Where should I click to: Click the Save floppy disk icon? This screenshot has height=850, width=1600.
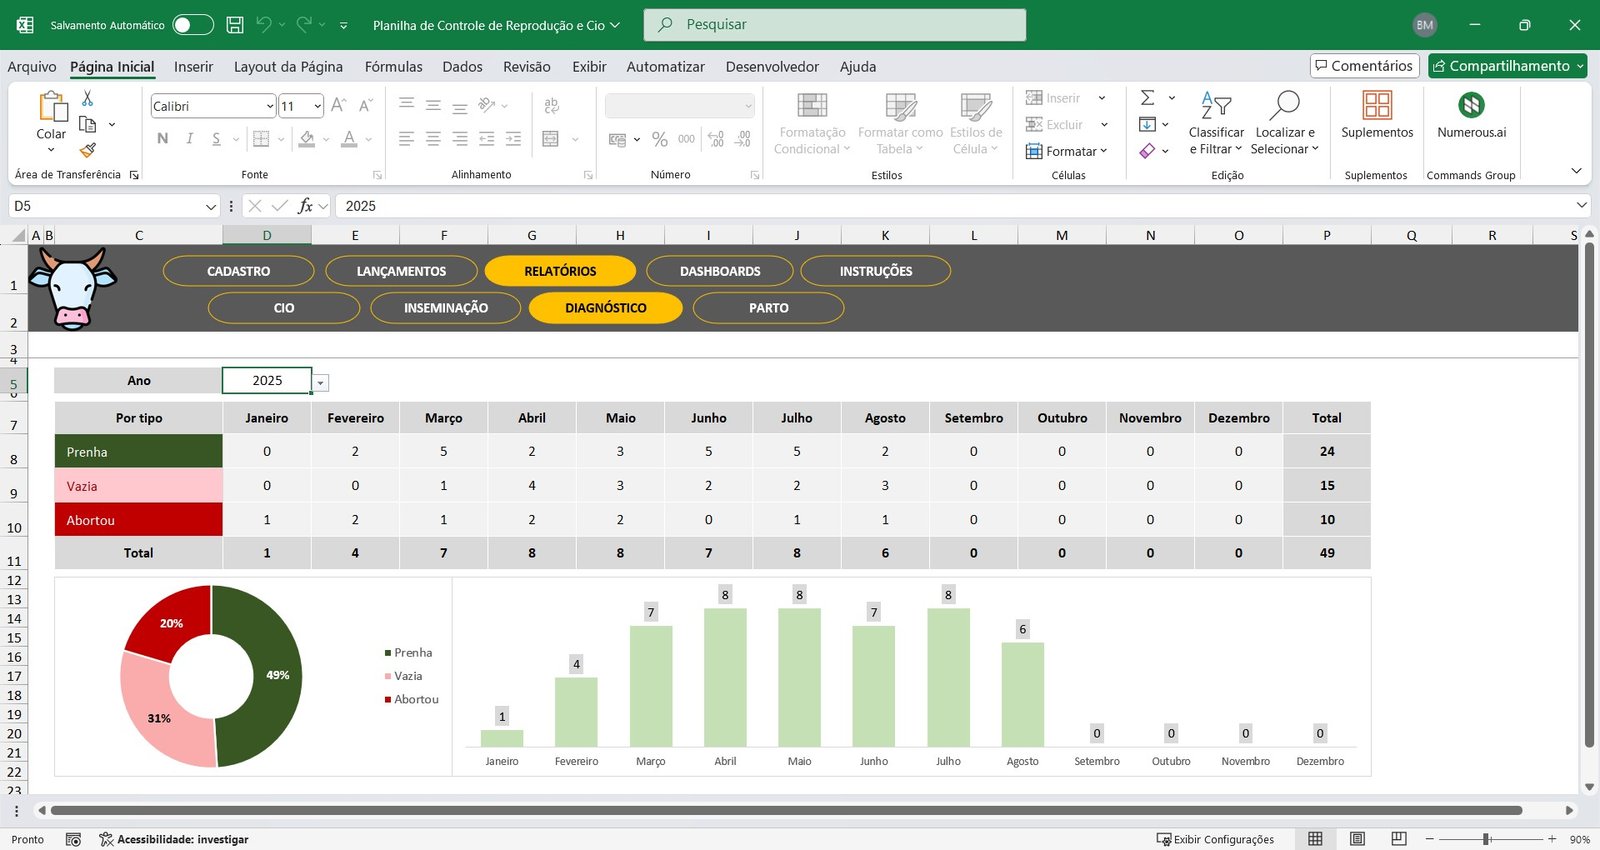tap(235, 25)
